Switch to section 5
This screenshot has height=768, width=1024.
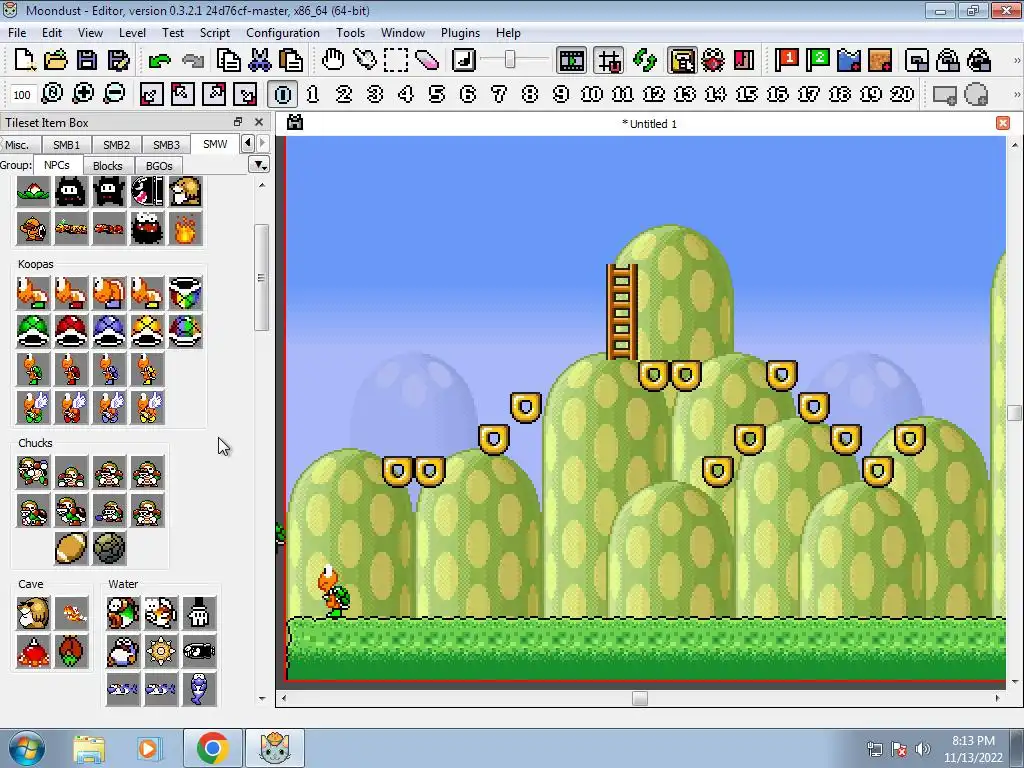point(437,94)
